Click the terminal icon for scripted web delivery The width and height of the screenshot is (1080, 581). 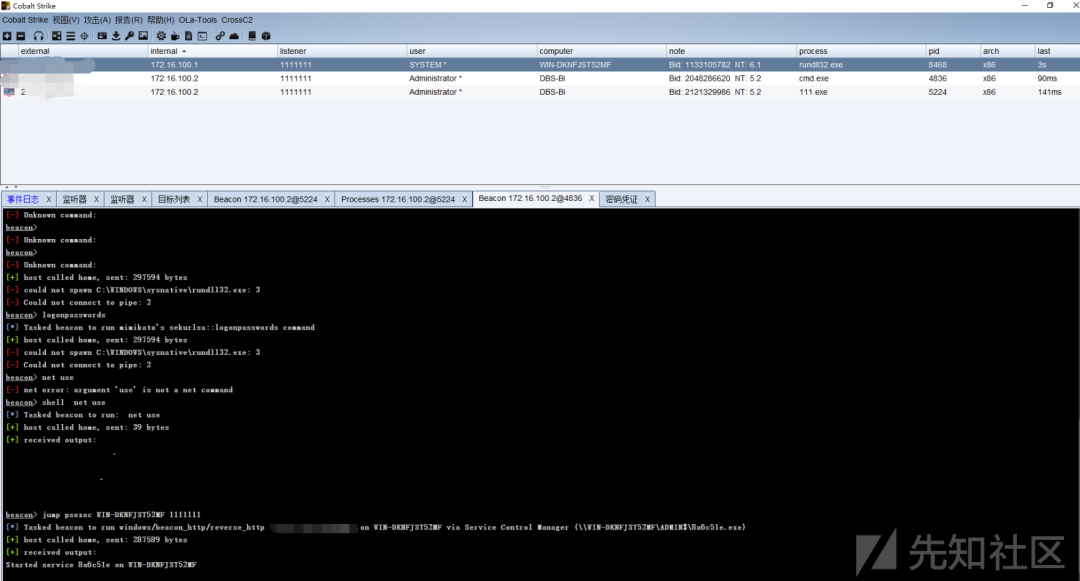coord(202,36)
